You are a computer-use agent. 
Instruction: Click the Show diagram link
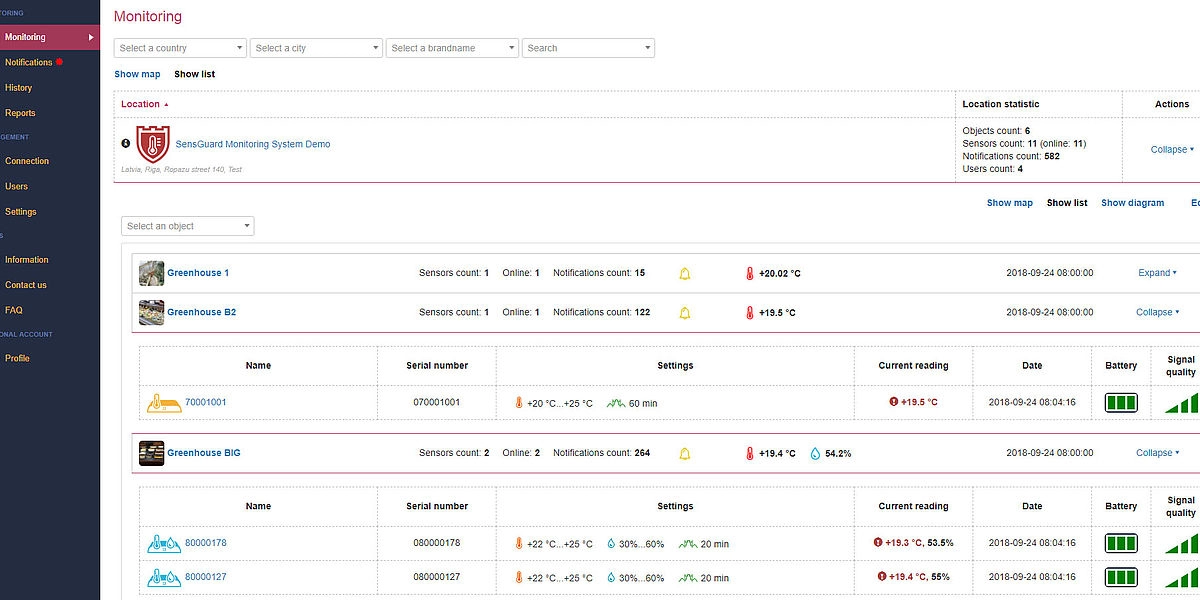tap(1133, 203)
